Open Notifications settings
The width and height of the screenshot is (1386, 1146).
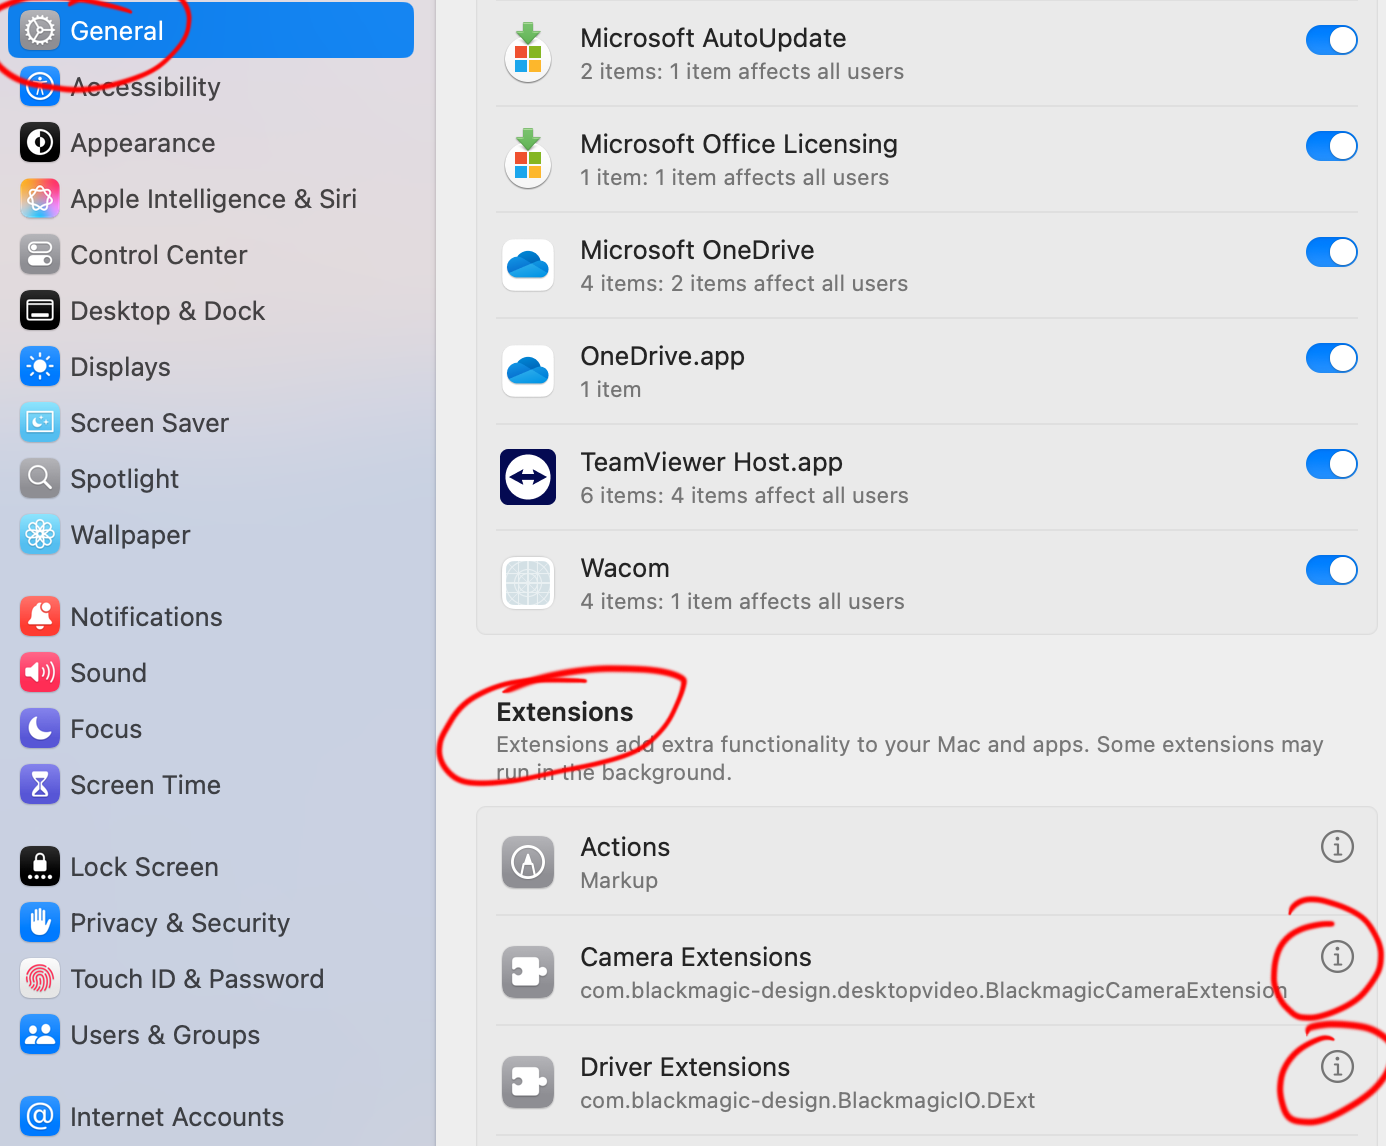(x=211, y=617)
